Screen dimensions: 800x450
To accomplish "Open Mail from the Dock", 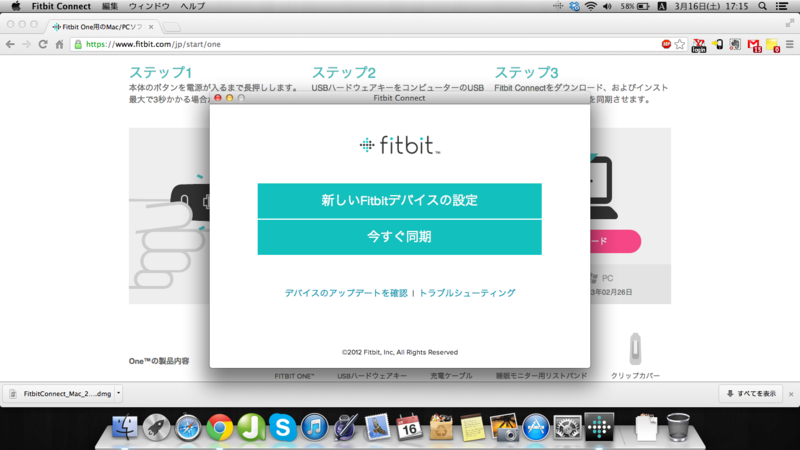I will (378, 427).
